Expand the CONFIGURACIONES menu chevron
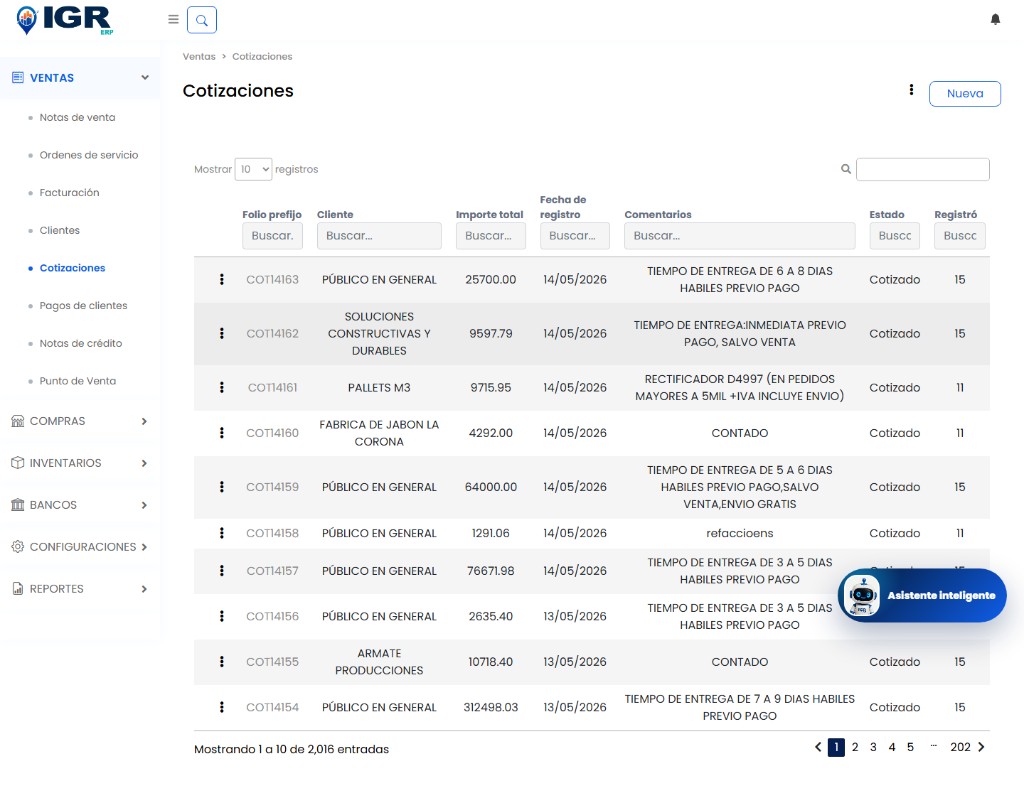Screen dimensions: 1024x798 coord(144,547)
